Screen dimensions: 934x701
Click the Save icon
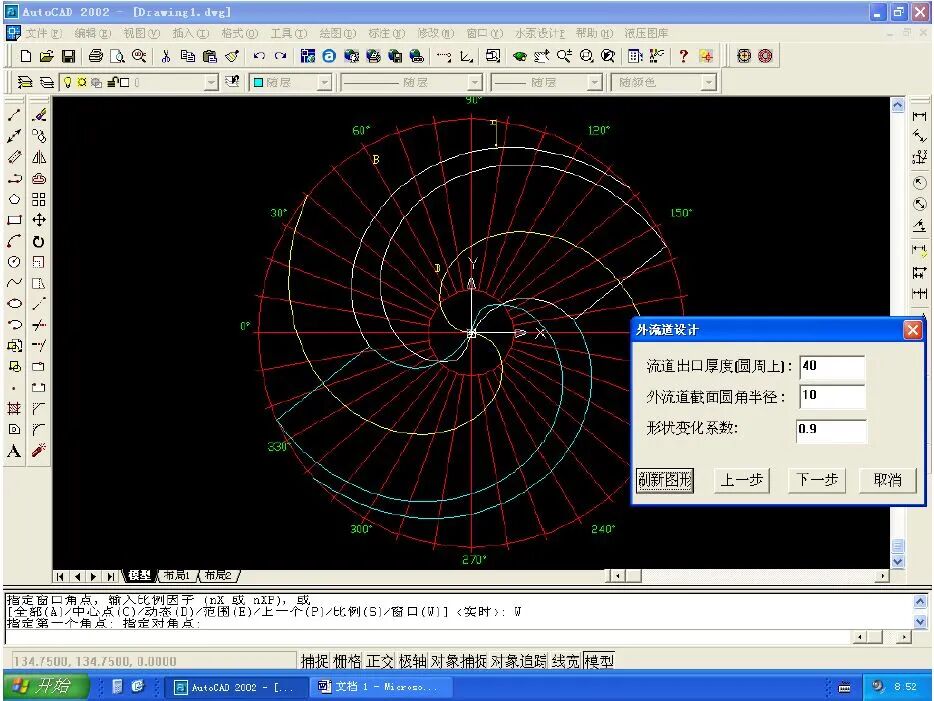pos(69,56)
